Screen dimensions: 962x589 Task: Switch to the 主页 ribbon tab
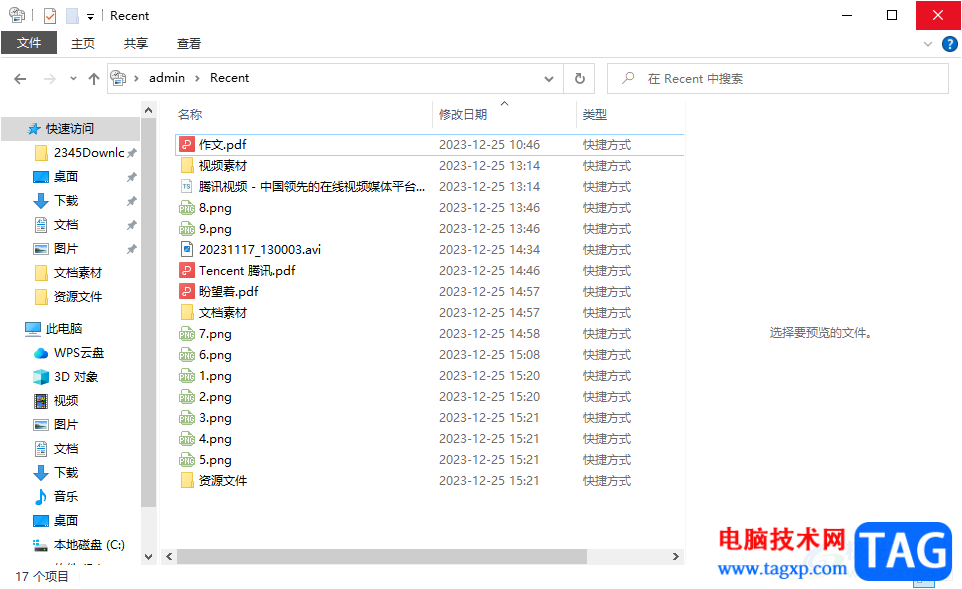(x=83, y=44)
